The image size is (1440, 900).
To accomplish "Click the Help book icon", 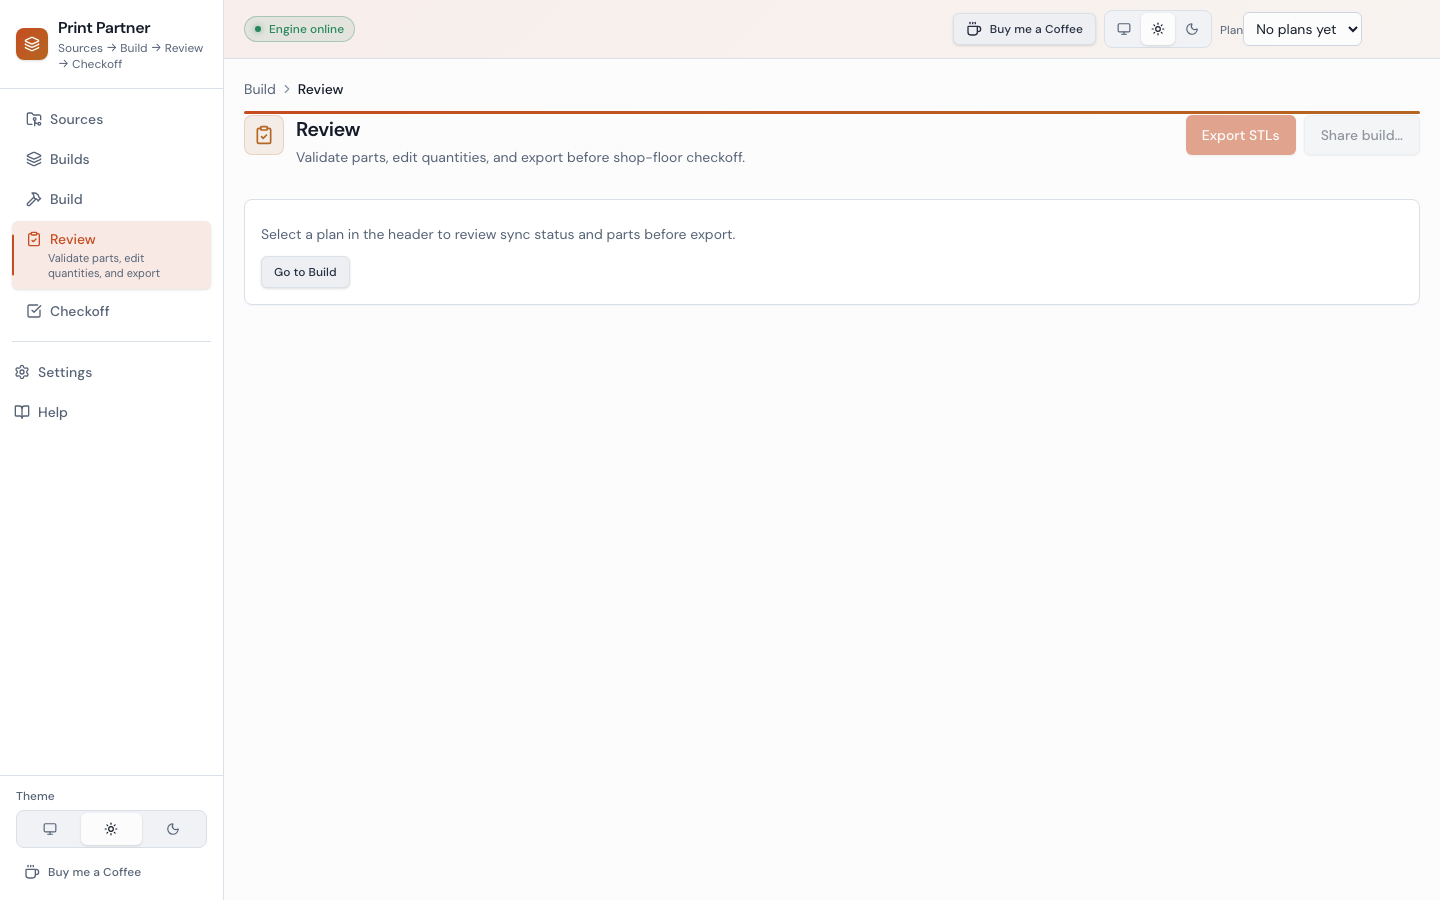I will pyautogui.click(x=22, y=412).
